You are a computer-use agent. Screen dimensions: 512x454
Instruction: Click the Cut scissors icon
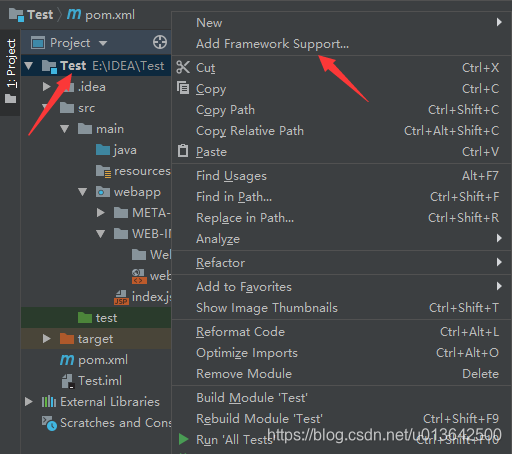[x=183, y=67]
